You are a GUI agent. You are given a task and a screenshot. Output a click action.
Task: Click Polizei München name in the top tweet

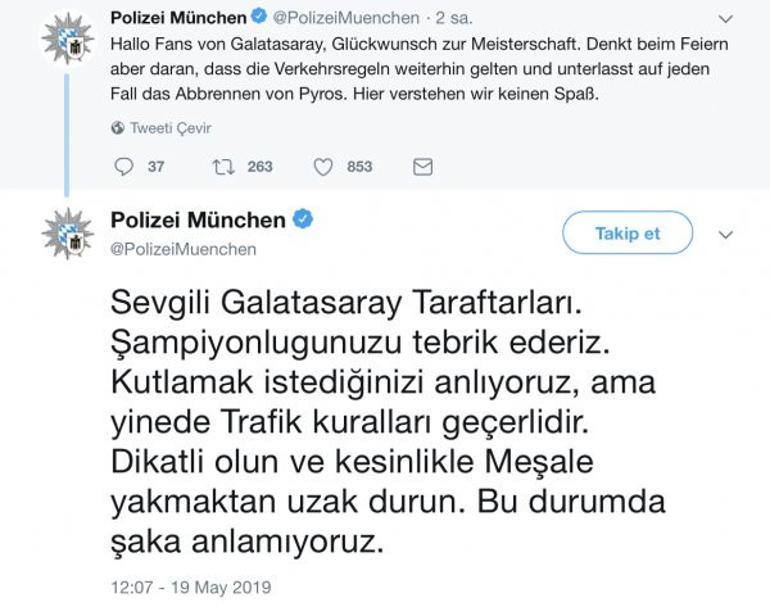178,18
